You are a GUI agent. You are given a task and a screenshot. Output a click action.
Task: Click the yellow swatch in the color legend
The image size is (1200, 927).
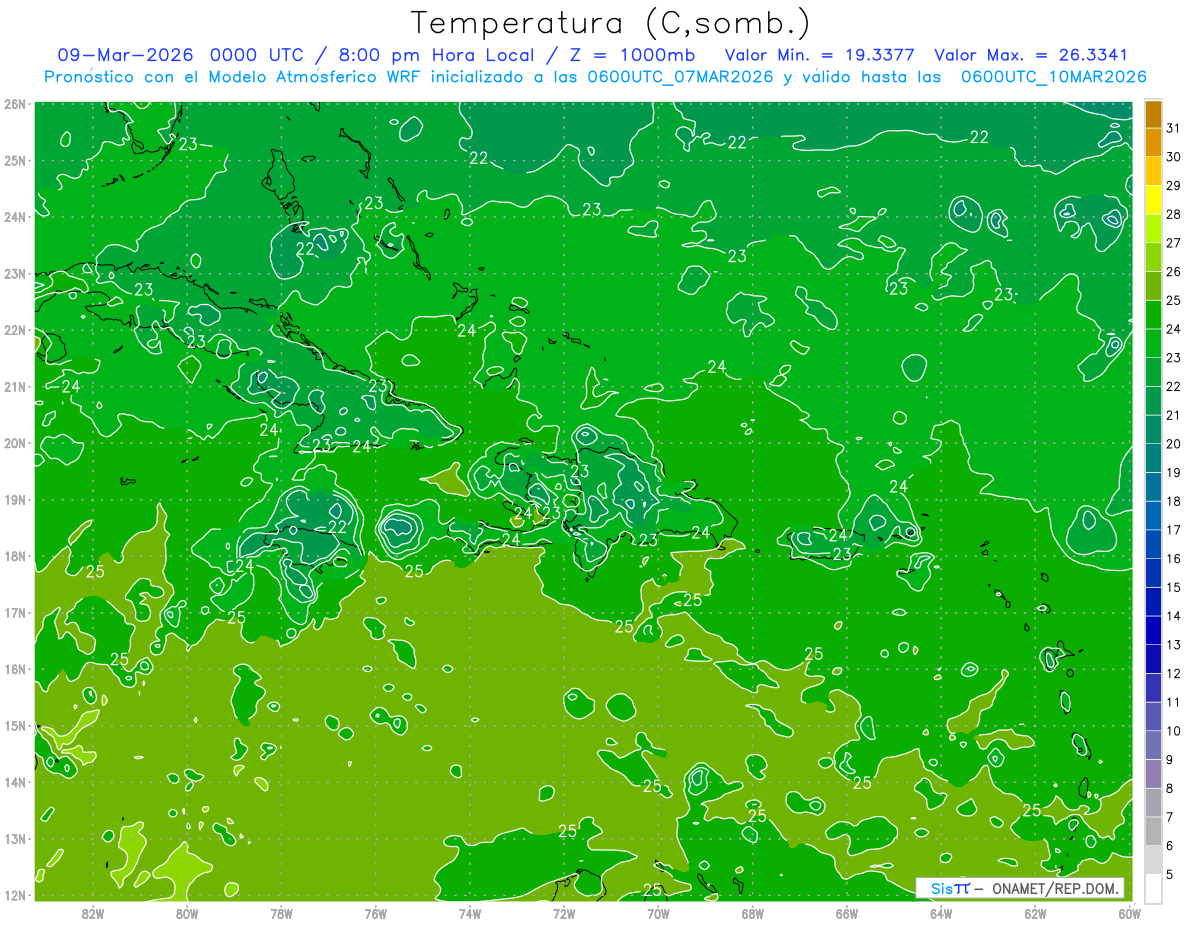click(x=1153, y=200)
